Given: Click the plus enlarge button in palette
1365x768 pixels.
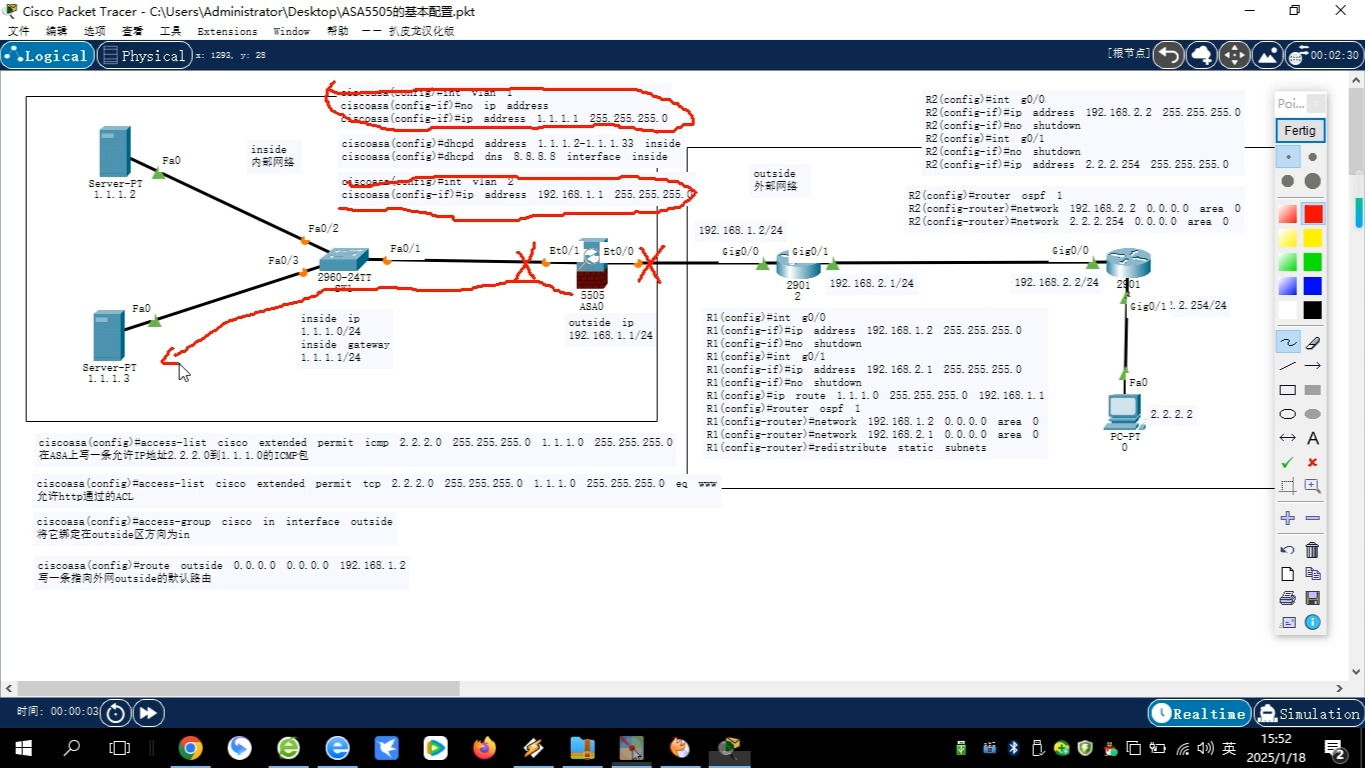Looking at the screenshot, I should pyautogui.click(x=1288, y=518).
